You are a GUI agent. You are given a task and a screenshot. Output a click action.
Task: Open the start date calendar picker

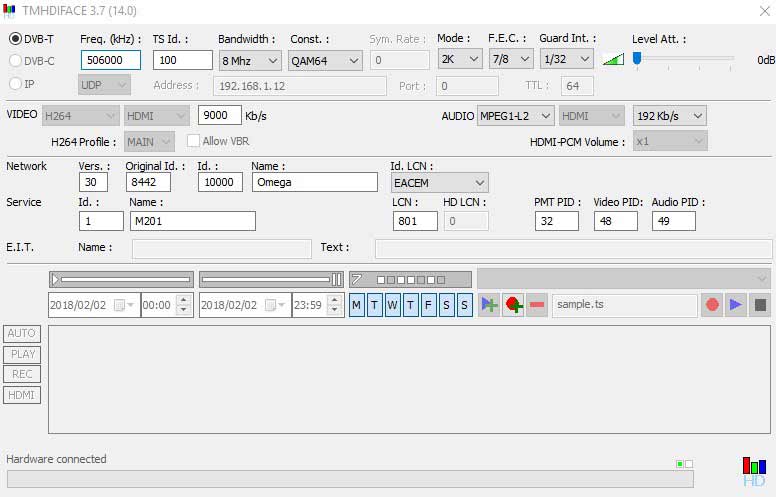pyautogui.click(x=121, y=305)
